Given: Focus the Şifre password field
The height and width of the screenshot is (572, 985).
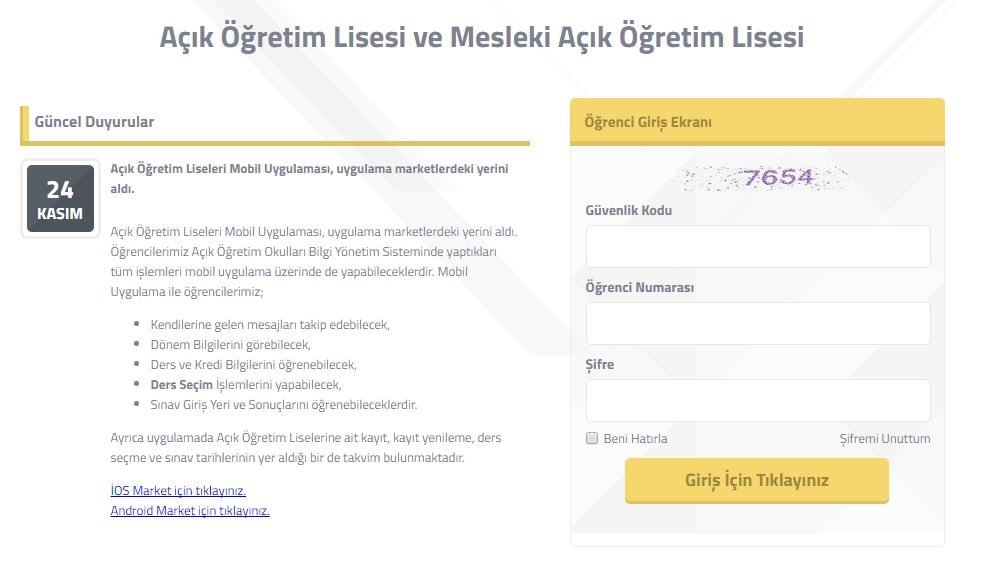Looking at the screenshot, I should [x=758, y=400].
